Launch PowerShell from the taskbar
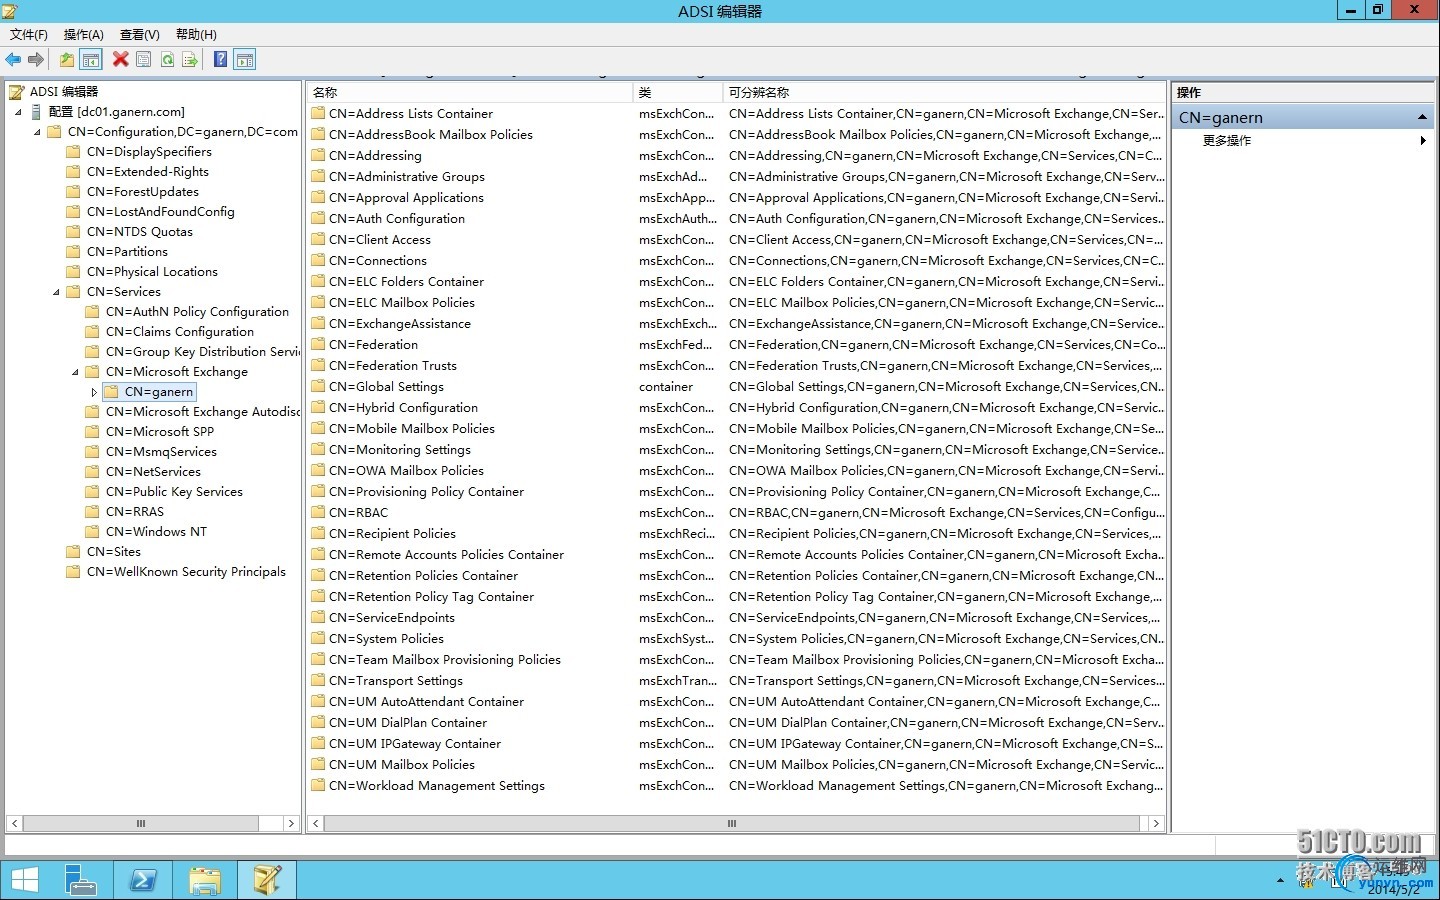Screen dimensions: 1440x900 tap(143, 880)
